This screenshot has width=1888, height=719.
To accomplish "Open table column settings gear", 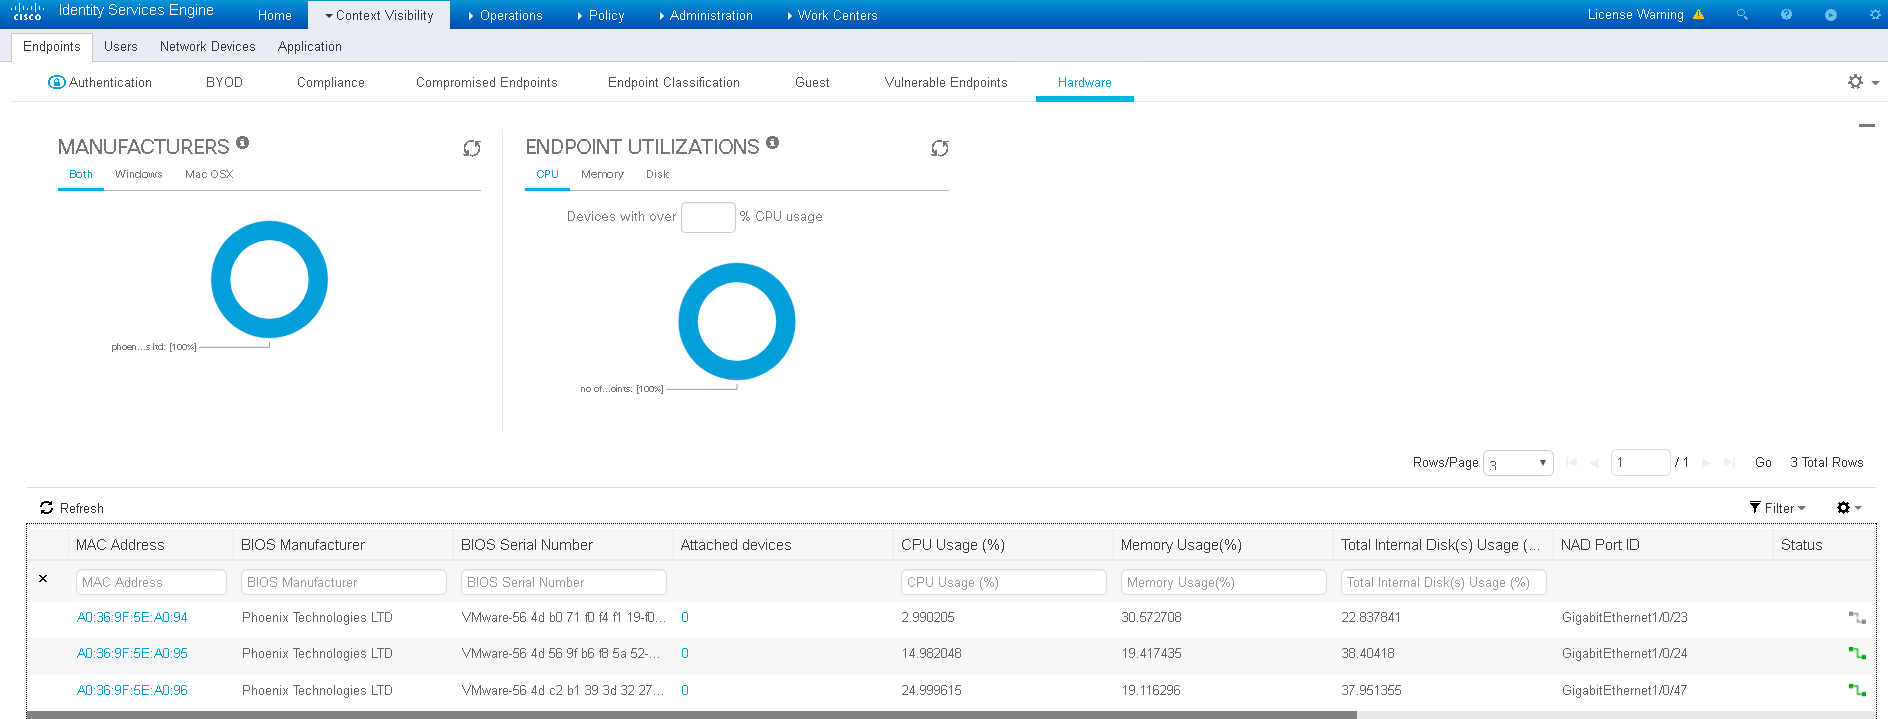I will coord(1844,508).
